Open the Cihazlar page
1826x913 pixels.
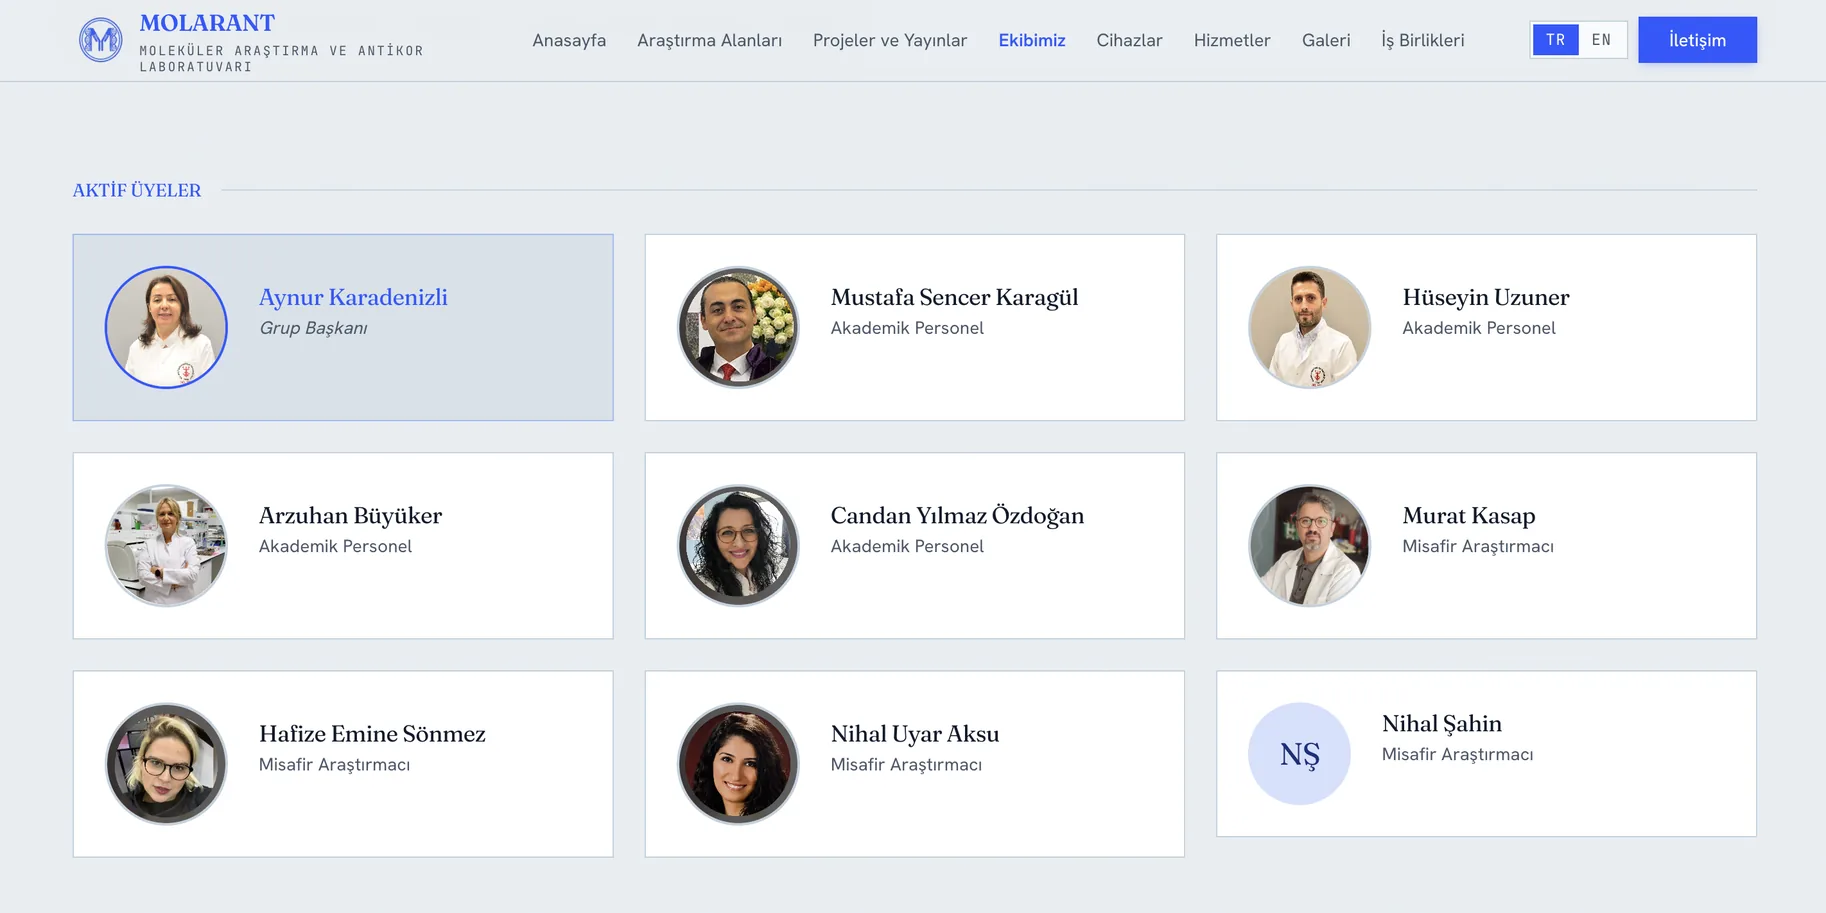[1129, 40]
